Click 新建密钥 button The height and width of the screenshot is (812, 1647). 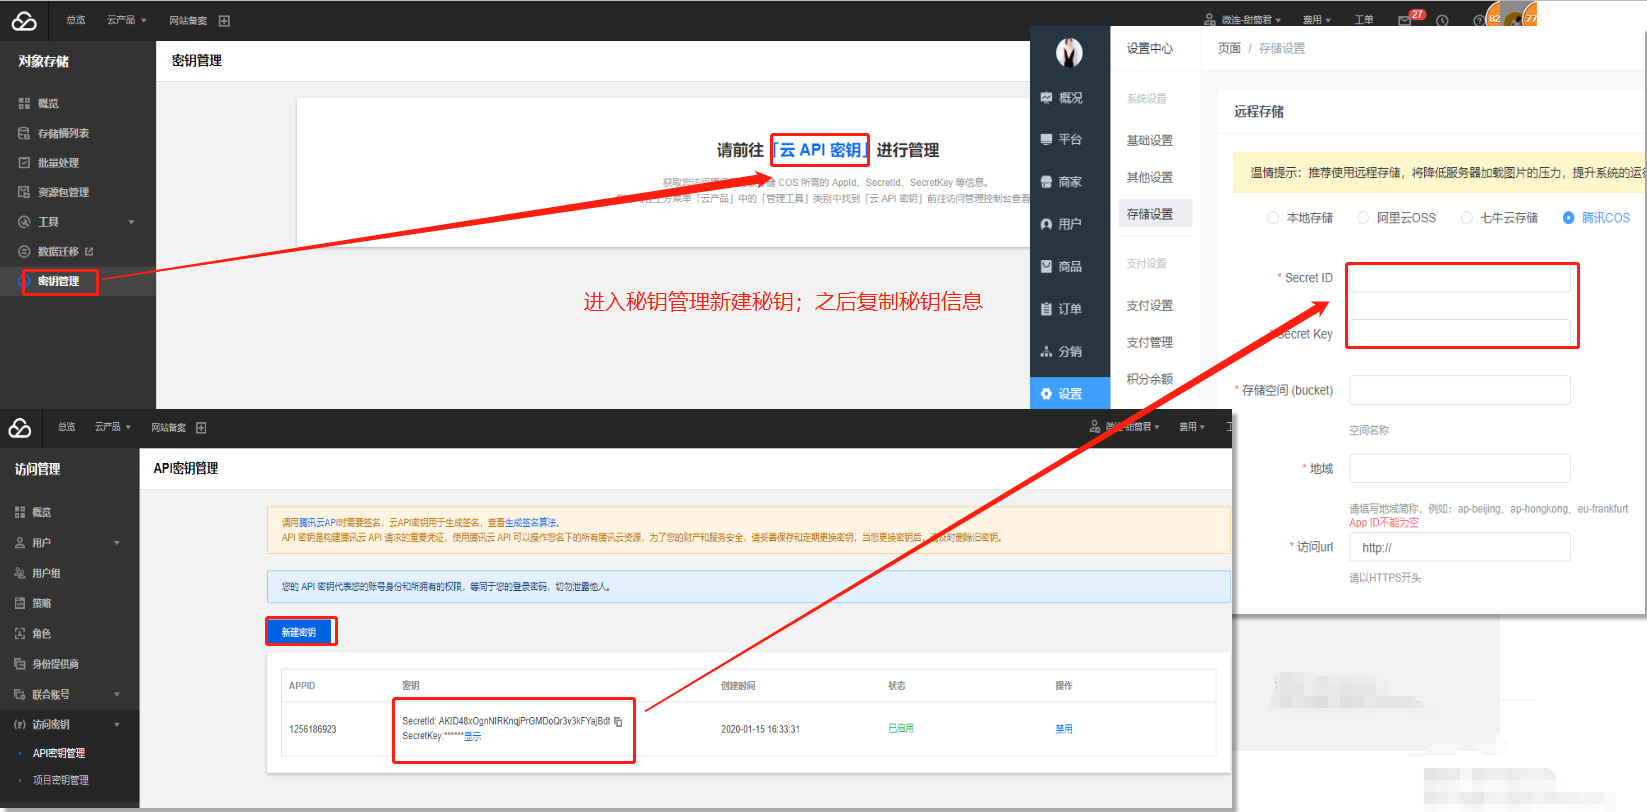click(299, 632)
